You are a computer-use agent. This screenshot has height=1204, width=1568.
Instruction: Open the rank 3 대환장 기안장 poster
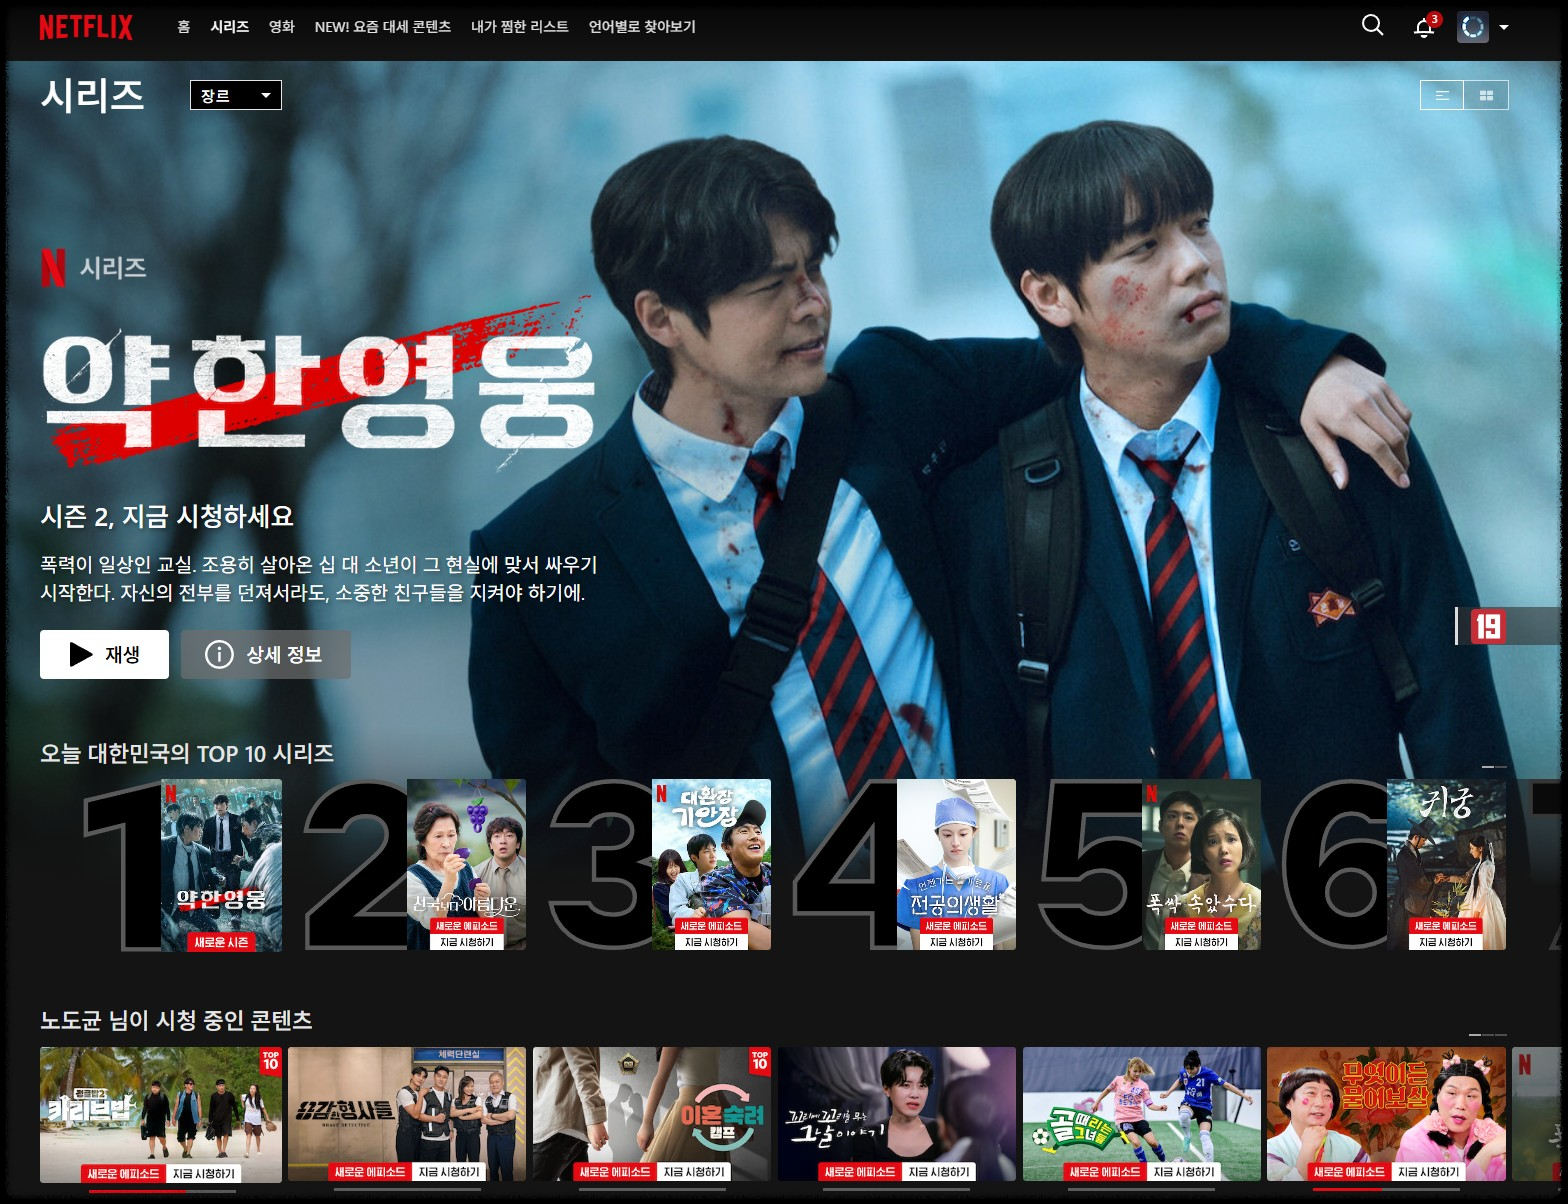[711, 865]
